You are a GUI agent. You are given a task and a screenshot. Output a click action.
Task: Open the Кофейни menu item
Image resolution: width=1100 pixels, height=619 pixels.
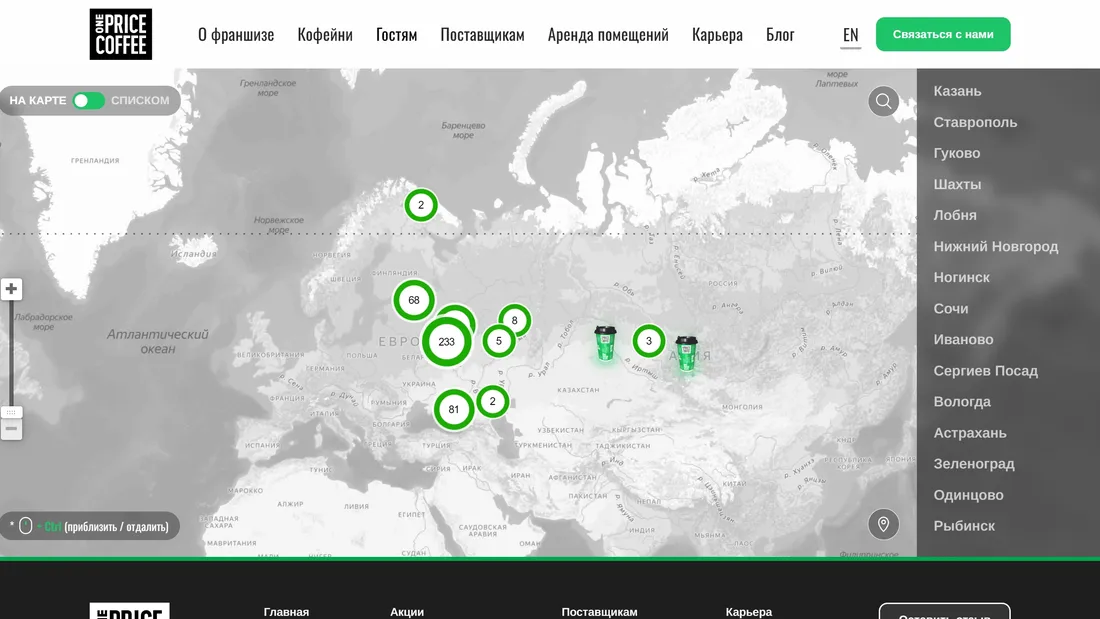point(323,34)
